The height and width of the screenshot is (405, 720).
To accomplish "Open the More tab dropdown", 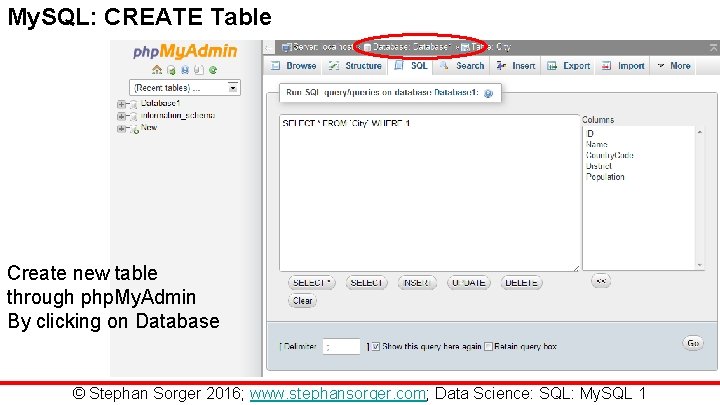I will 674,66.
